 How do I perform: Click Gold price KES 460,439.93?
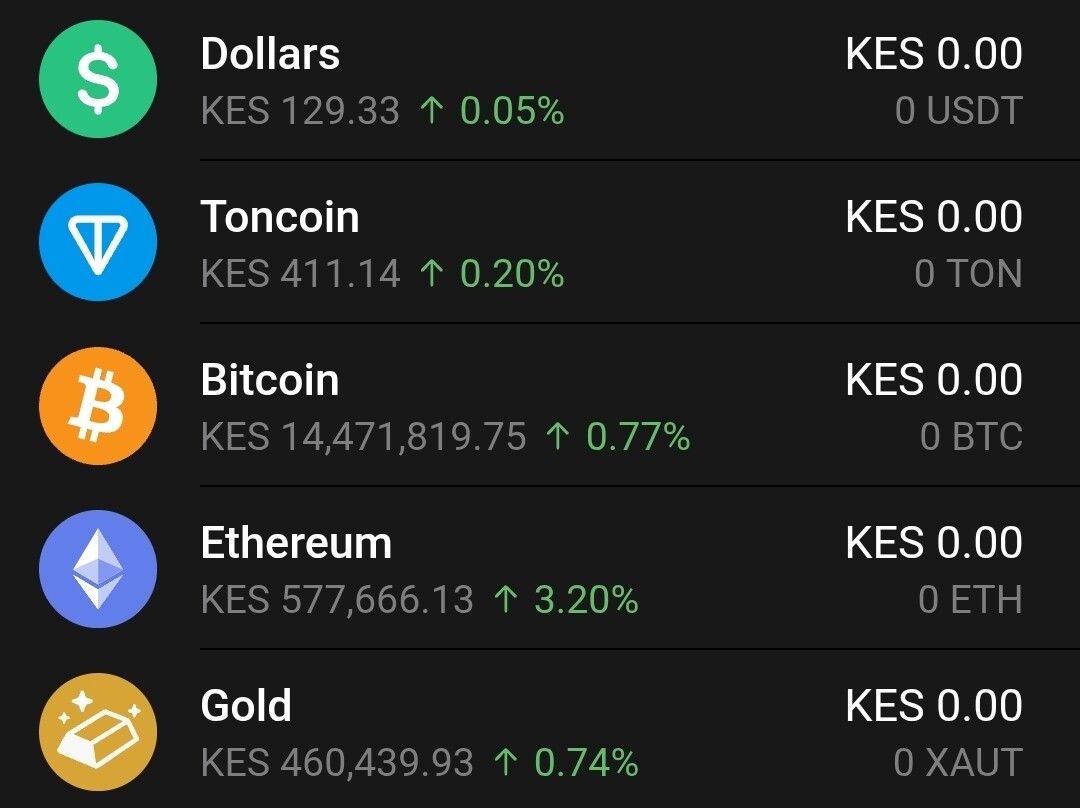(x=337, y=763)
